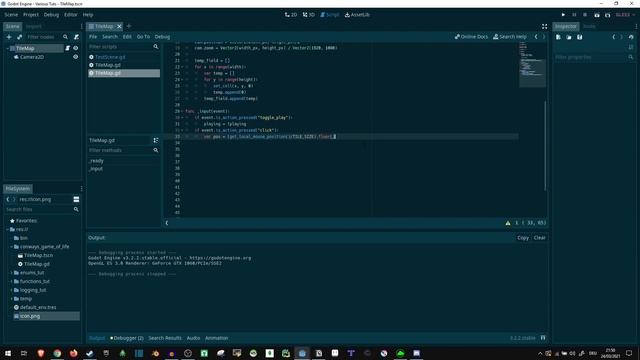Open the script attached to the TileMap node
The image size is (640, 360).
68,48
